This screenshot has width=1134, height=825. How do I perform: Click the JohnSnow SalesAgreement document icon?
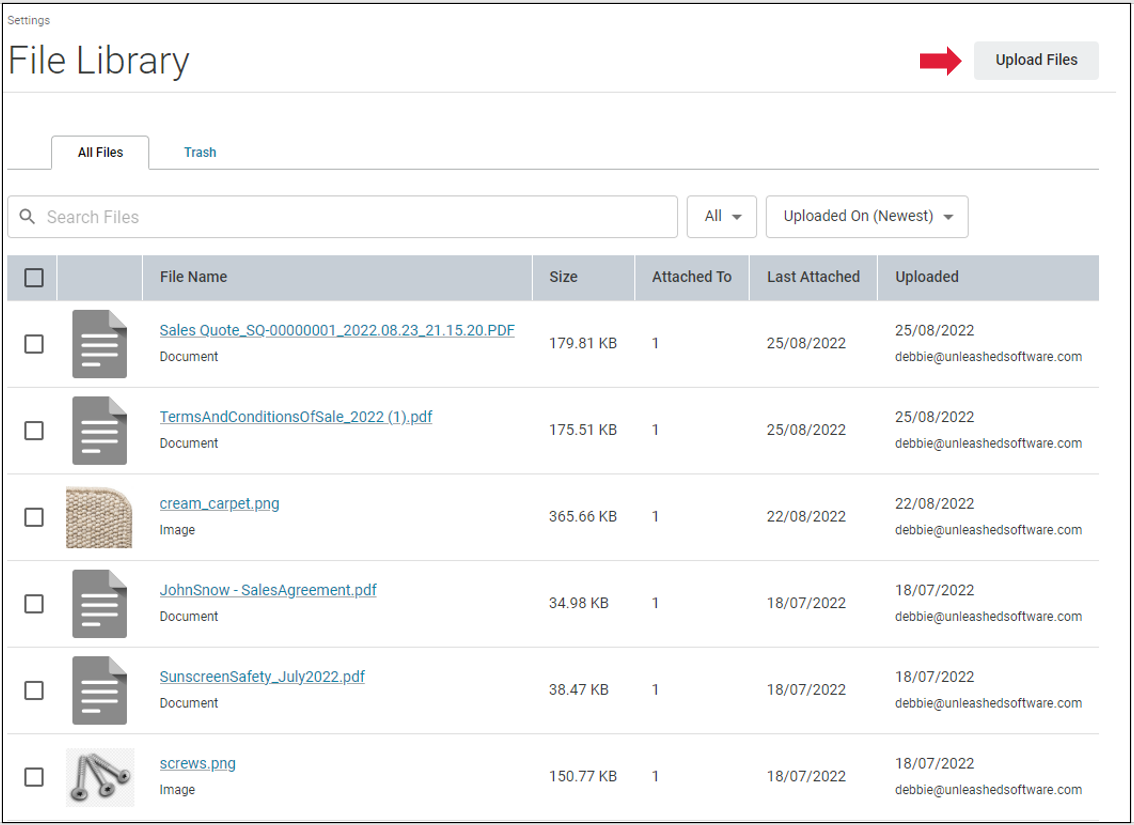point(99,603)
